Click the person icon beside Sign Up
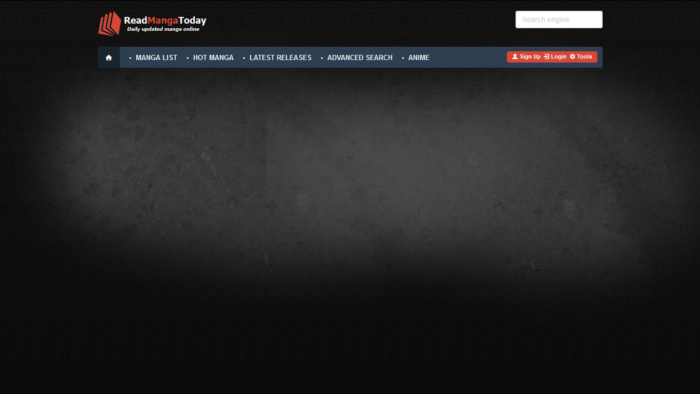 [x=515, y=57]
